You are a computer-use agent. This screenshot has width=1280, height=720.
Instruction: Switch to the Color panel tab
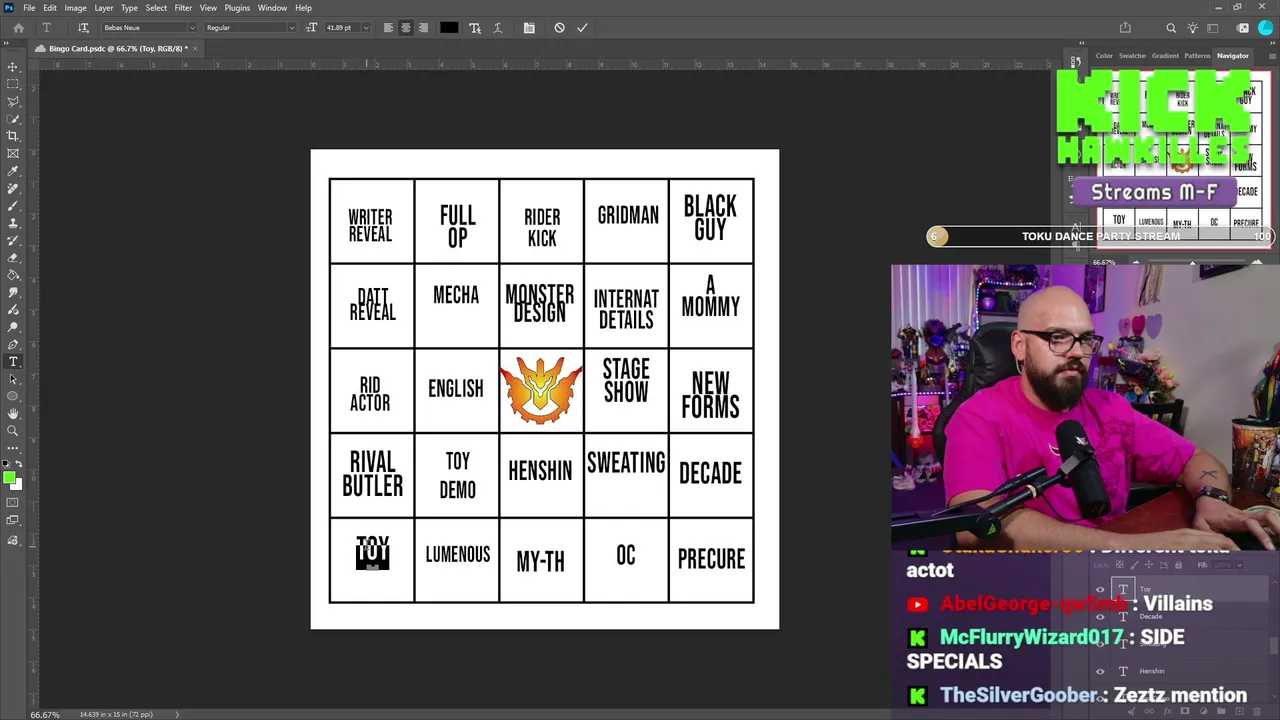pos(1104,56)
